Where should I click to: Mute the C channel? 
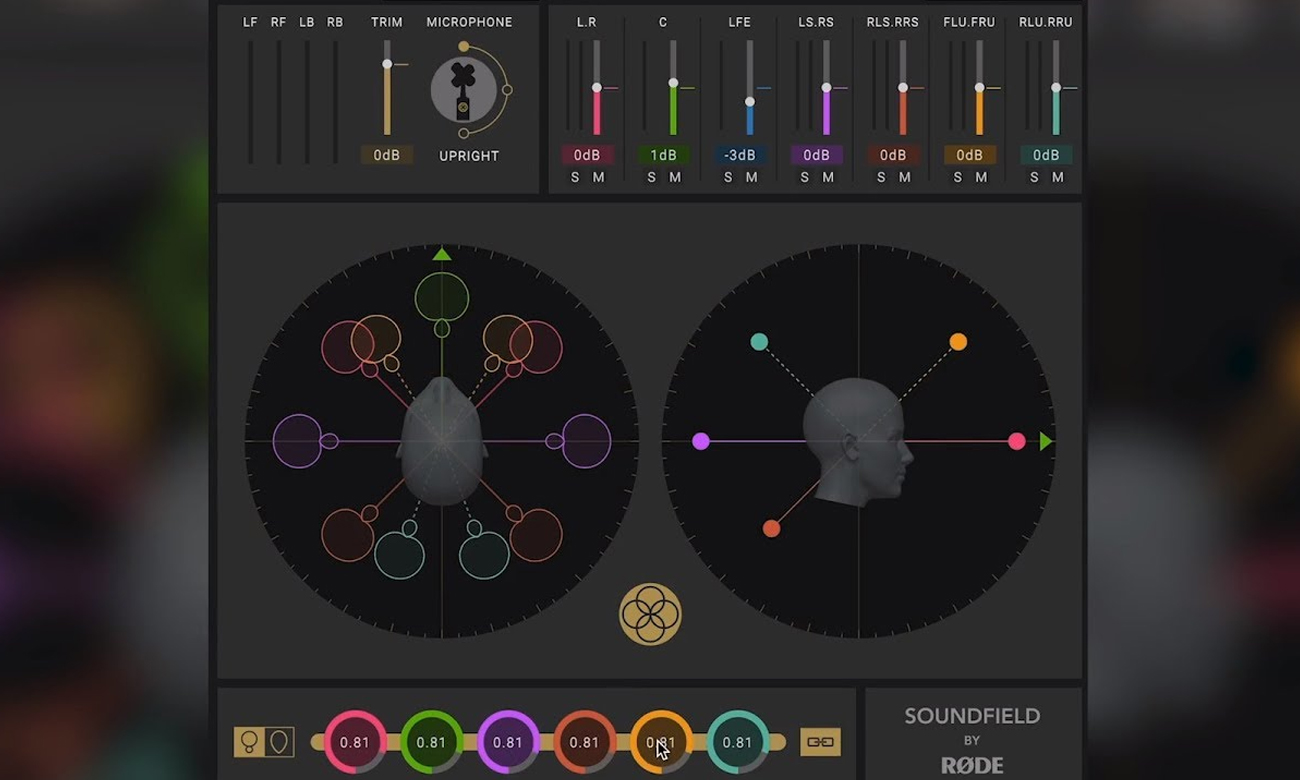[675, 177]
